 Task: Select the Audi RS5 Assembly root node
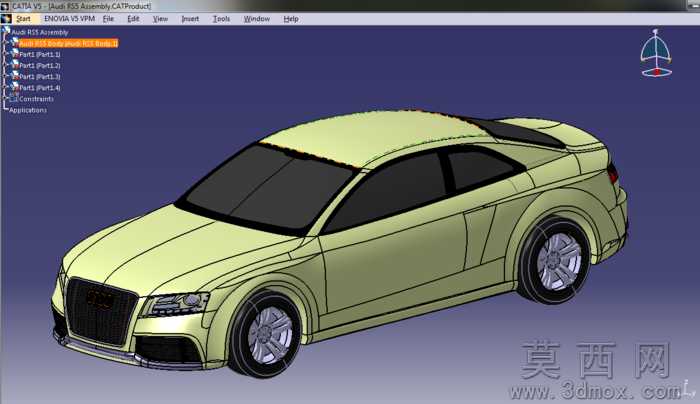click(x=40, y=32)
